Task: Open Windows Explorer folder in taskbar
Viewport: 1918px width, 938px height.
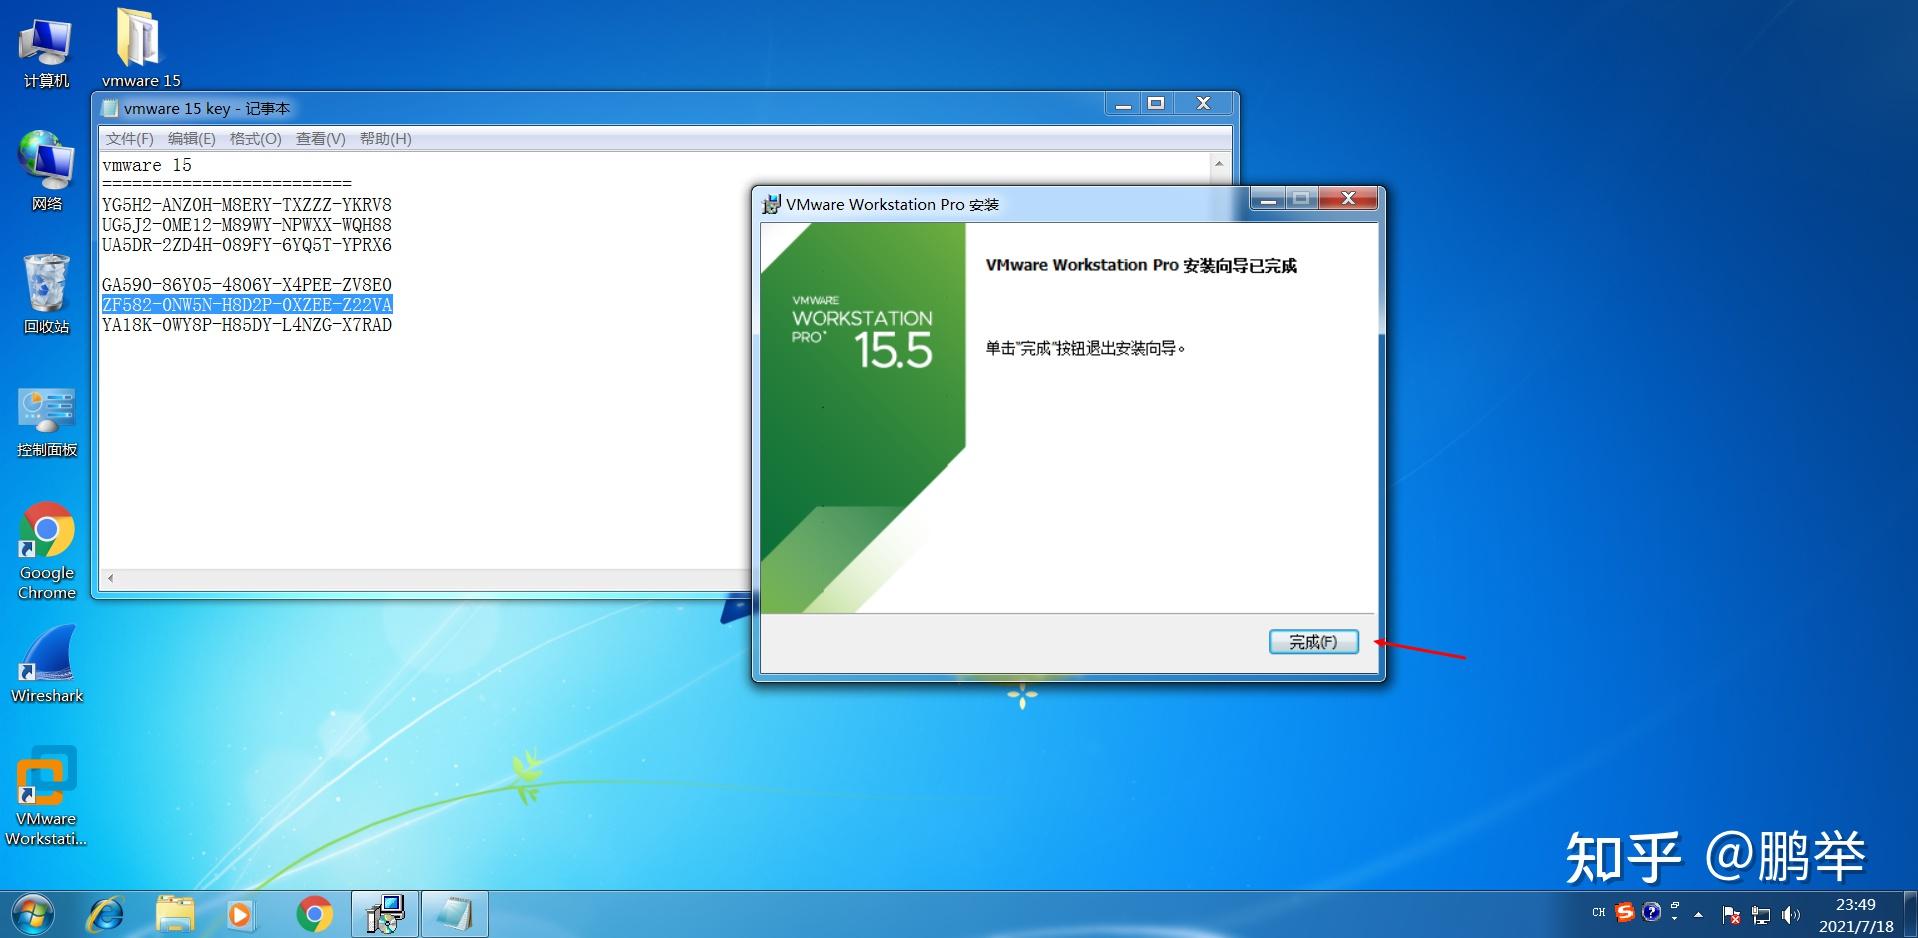Action: click(x=175, y=914)
